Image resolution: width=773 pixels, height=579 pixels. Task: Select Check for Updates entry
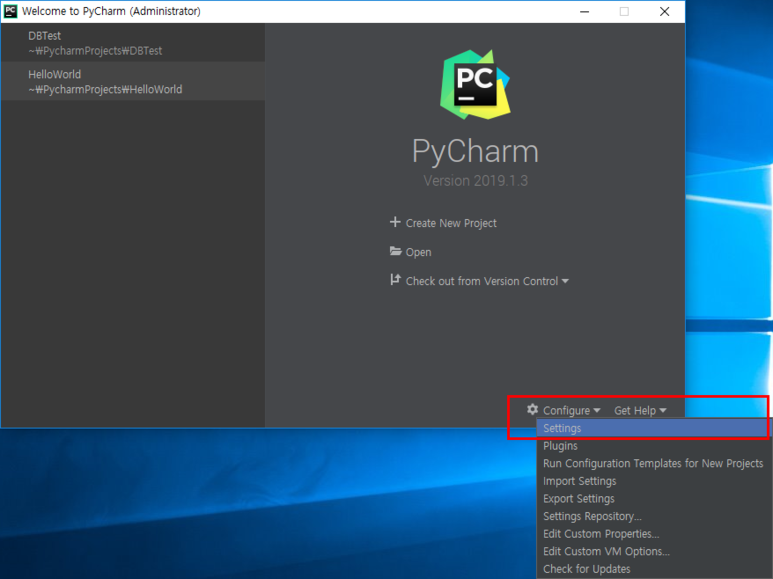652,569
